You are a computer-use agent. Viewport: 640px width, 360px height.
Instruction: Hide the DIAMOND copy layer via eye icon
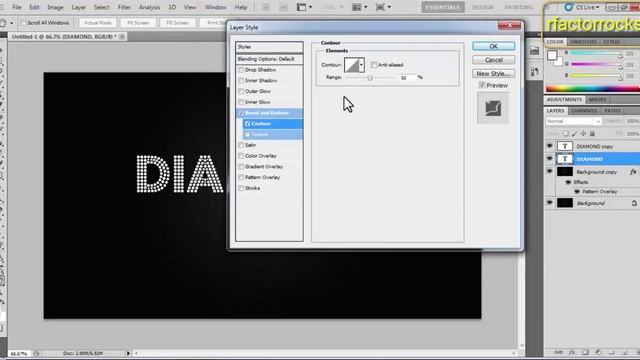(550, 146)
